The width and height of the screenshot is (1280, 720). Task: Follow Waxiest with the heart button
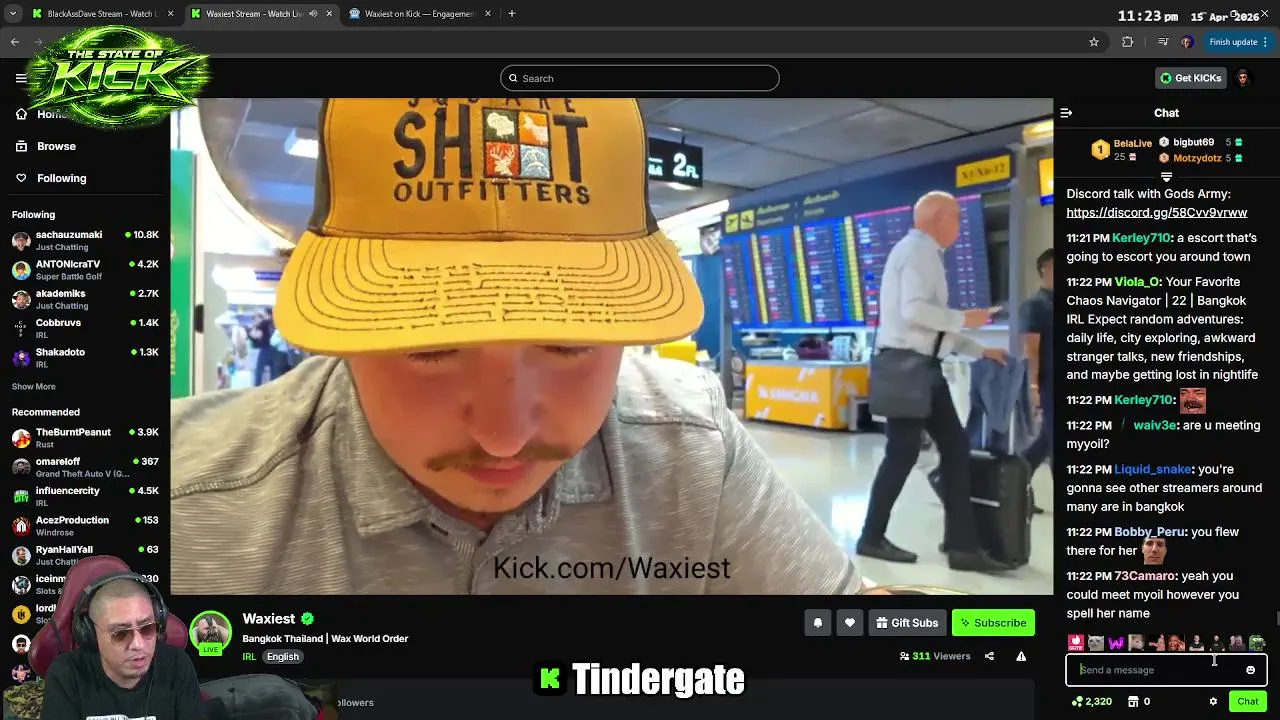pos(849,623)
